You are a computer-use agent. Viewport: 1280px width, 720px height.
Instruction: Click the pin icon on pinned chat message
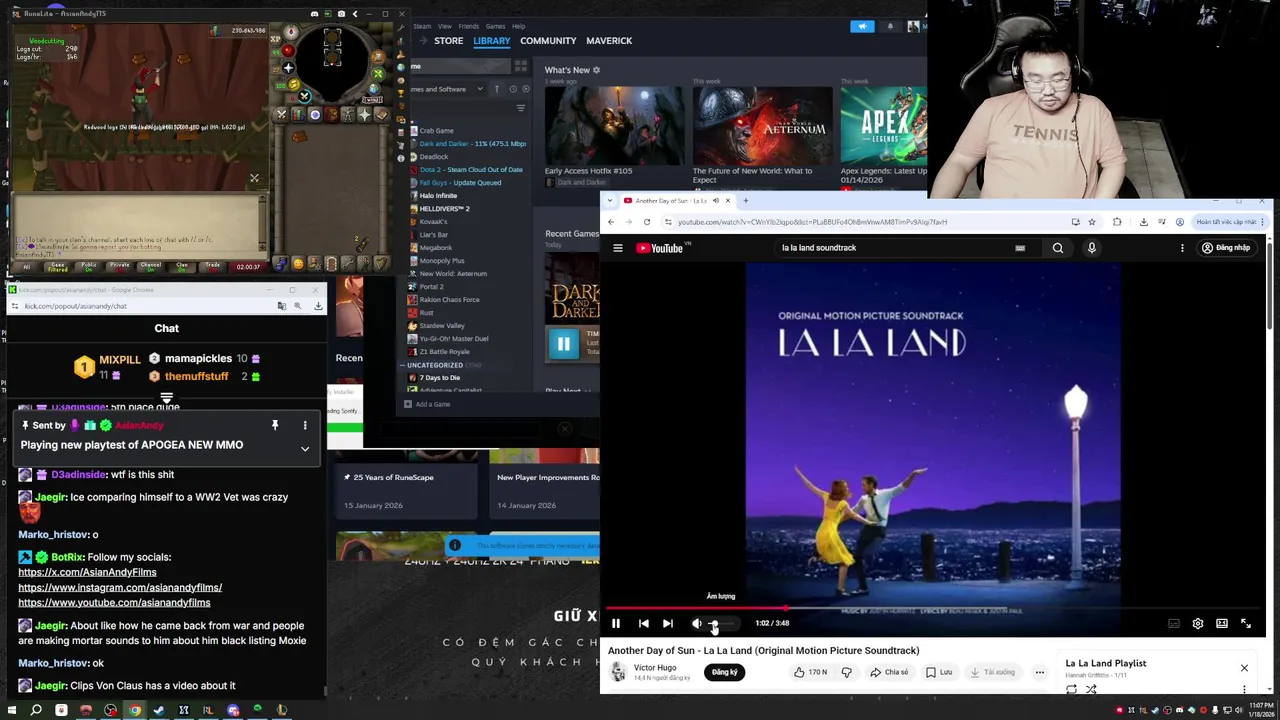tap(275, 426)
